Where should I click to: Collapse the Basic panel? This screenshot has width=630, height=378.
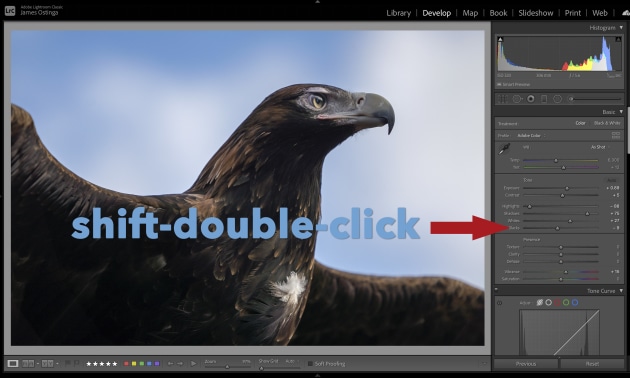(x=621, y=112)
